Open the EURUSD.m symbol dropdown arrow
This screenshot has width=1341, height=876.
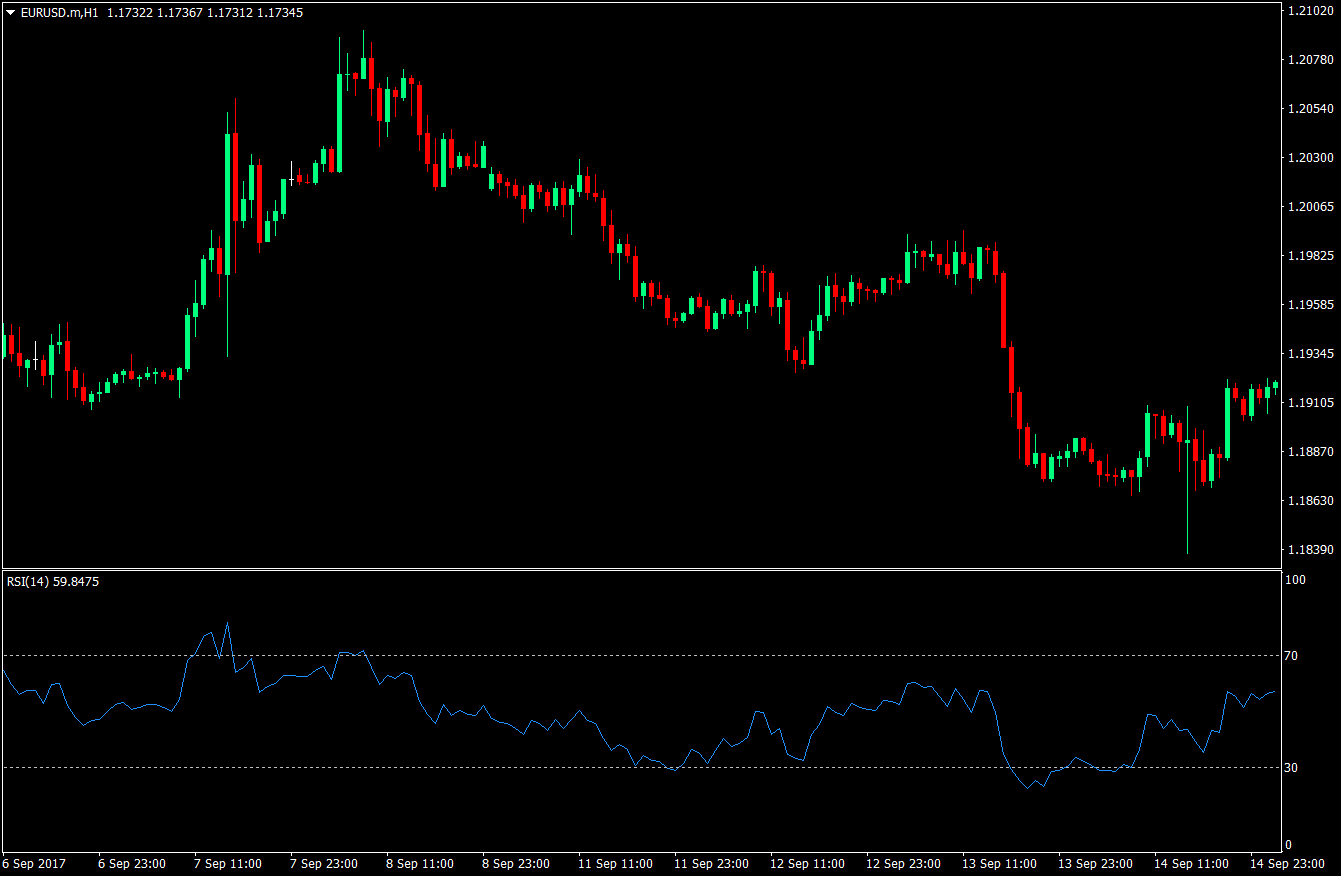[x=8, y=14]
